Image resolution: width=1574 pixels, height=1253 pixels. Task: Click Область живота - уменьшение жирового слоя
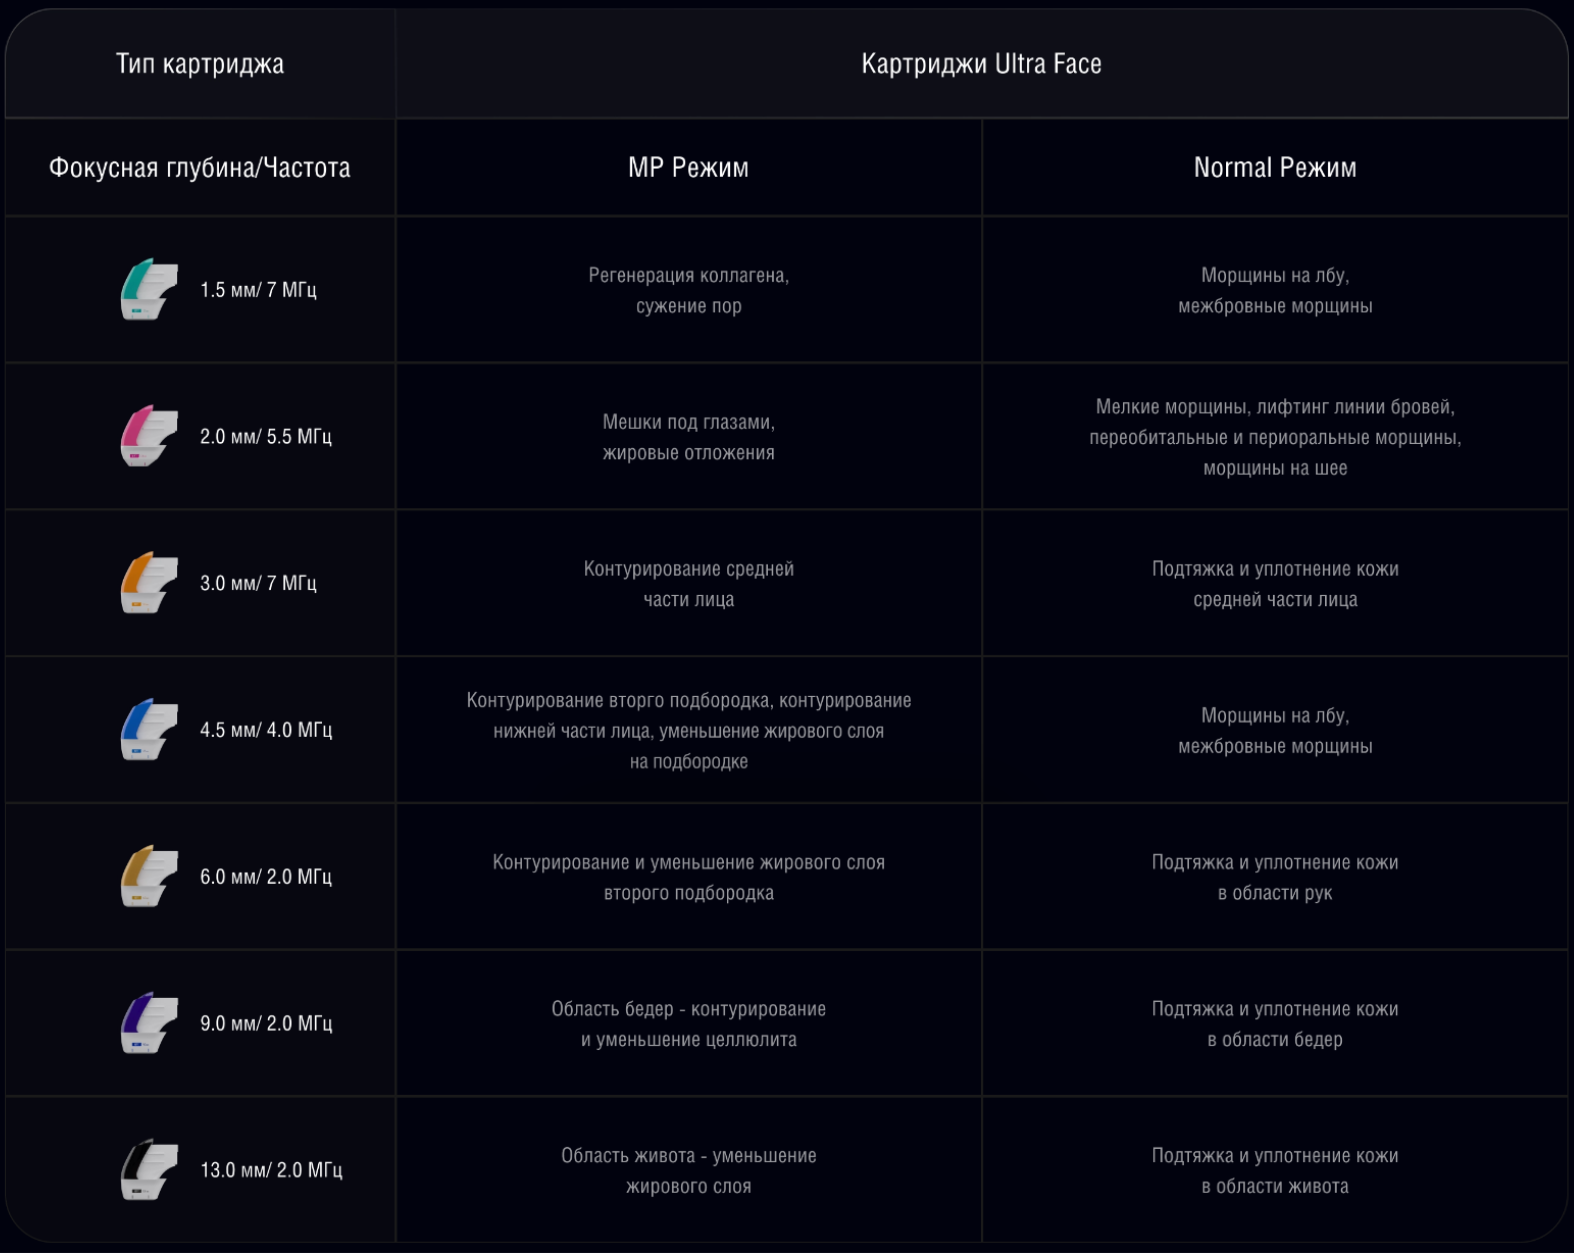pyautogui.click(x=688, y=1170)
